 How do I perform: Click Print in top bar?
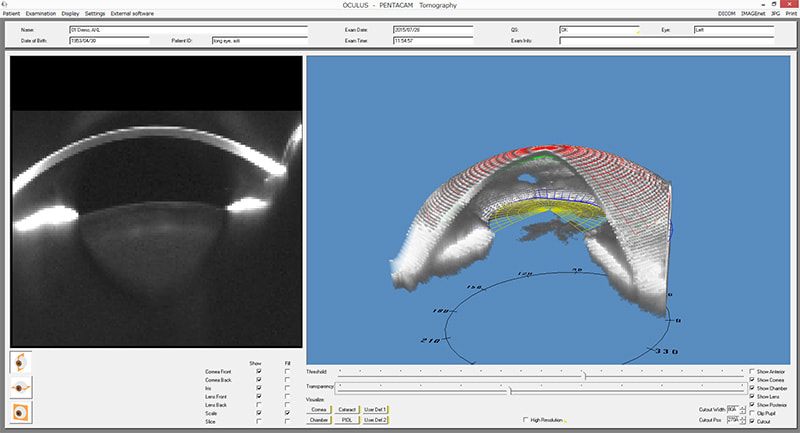[791, 14]
